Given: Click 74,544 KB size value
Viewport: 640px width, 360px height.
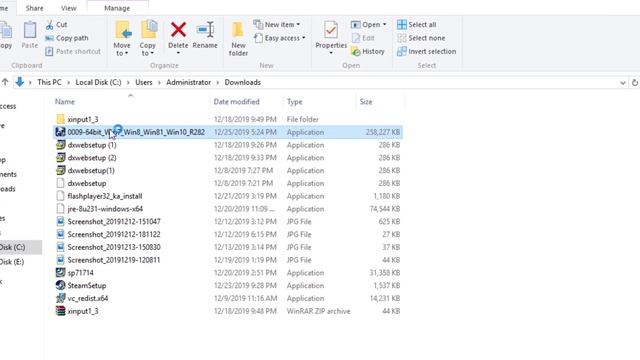Looking at the screenshot, I should pyautogui.click(x=384, y=209).
